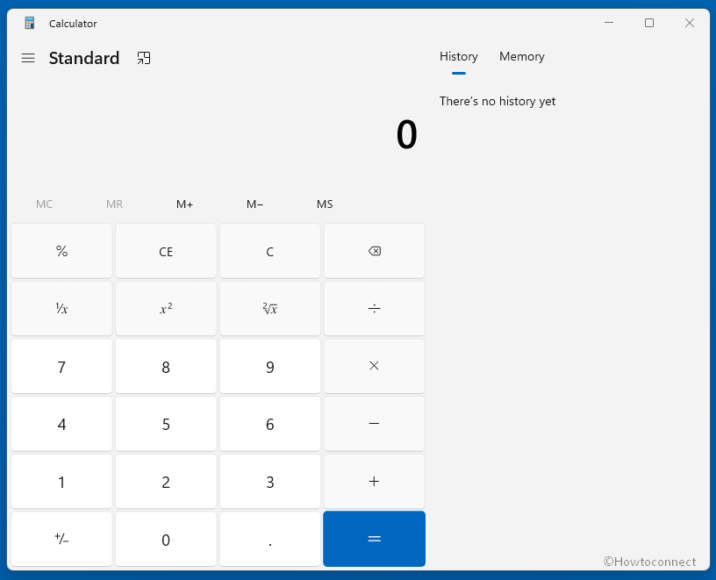Open the hamburger navigation menu
Viewport: 716px width, 580px height.
point(28,58)
